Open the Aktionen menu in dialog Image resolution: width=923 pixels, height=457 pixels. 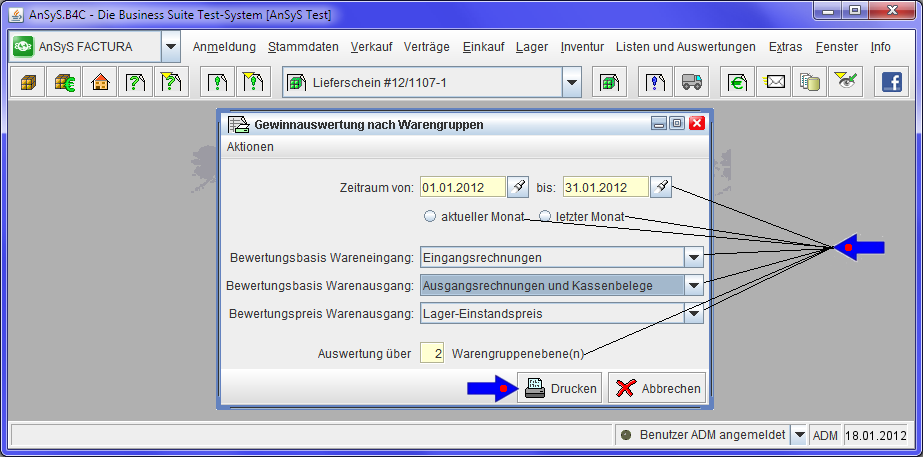[250, 147]
